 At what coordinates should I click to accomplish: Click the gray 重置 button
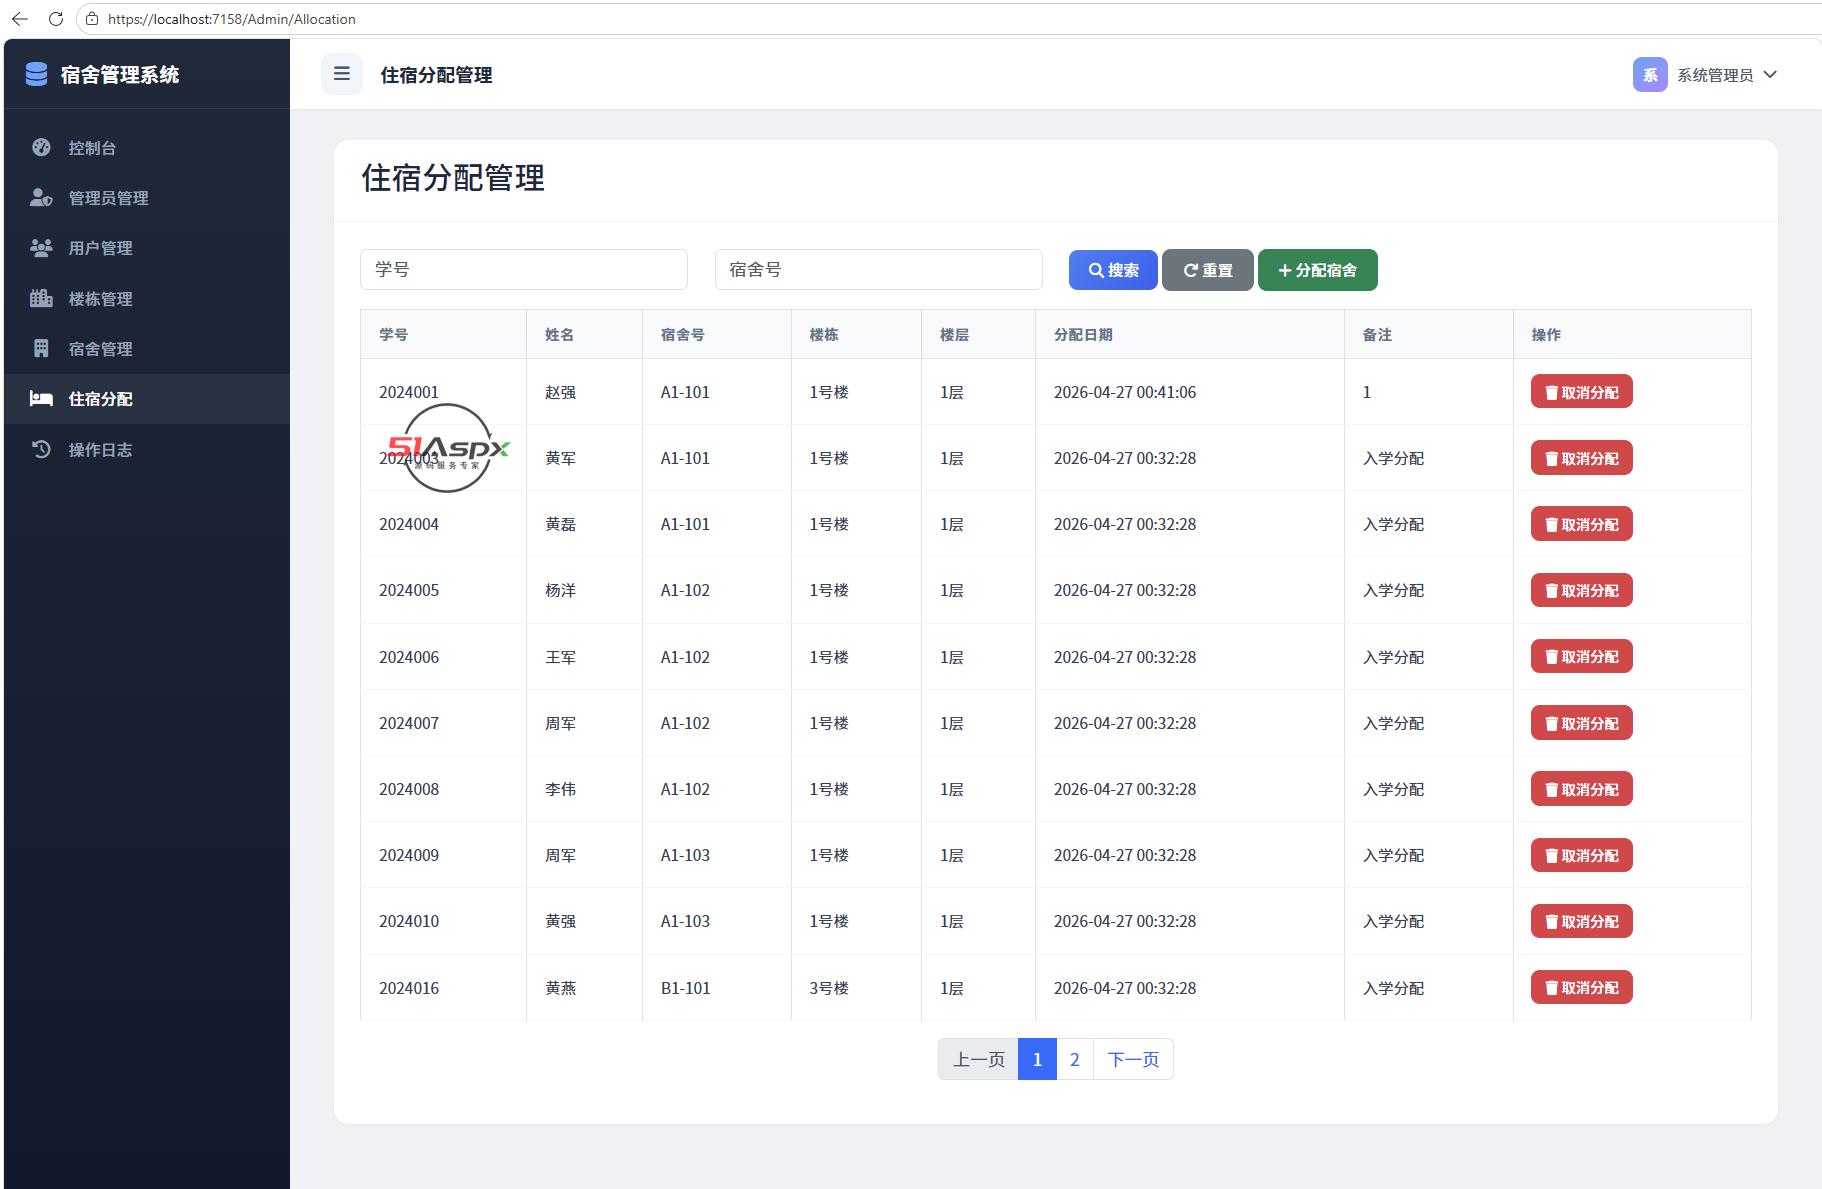pyautogui.click(x=1207, y=270)
